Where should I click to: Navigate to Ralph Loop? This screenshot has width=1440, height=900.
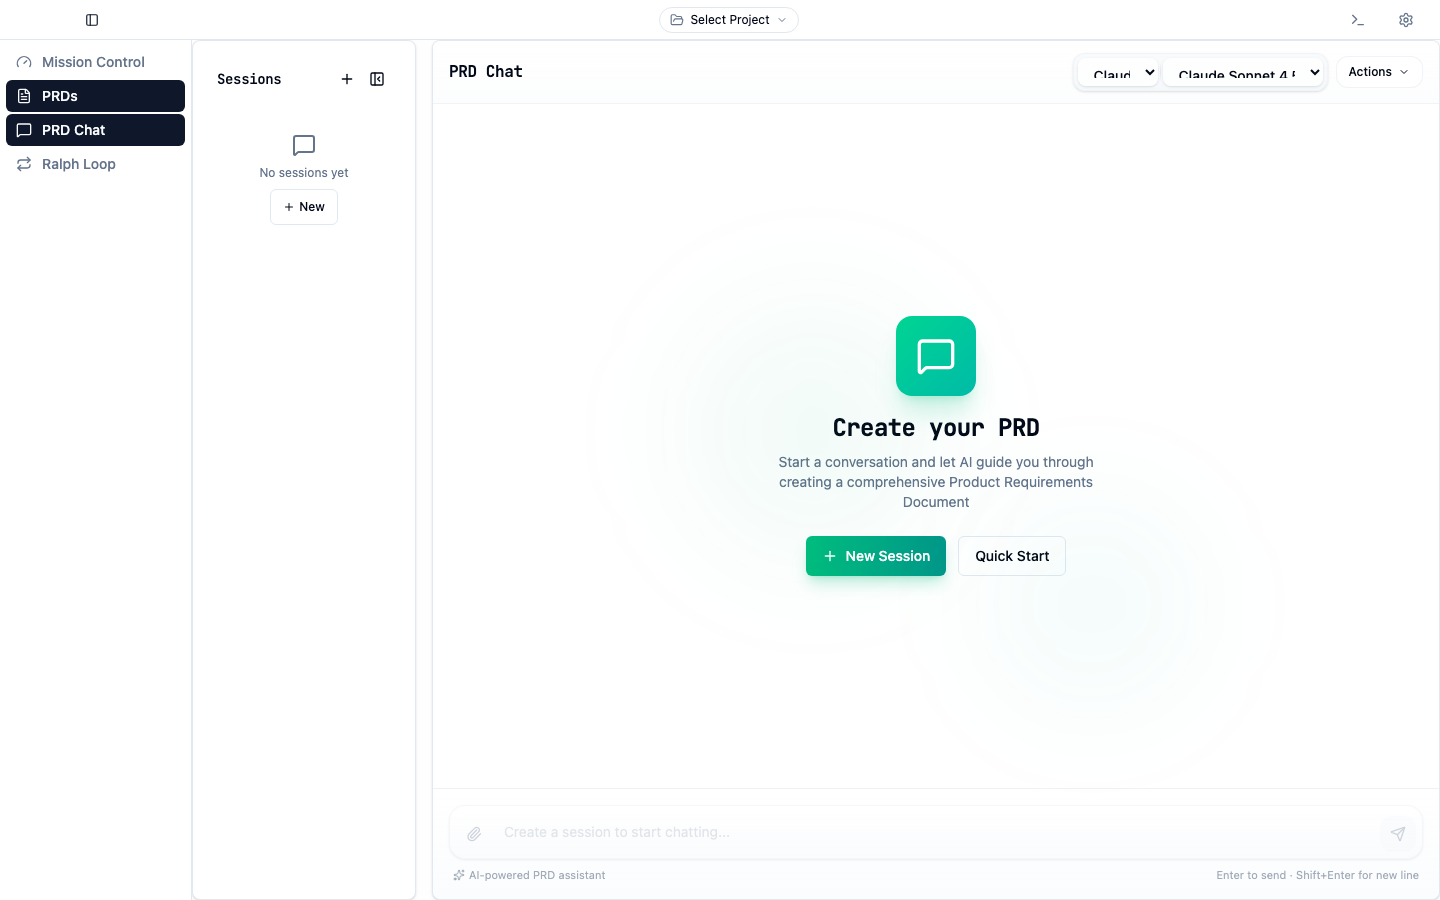[x=79, y=164]
